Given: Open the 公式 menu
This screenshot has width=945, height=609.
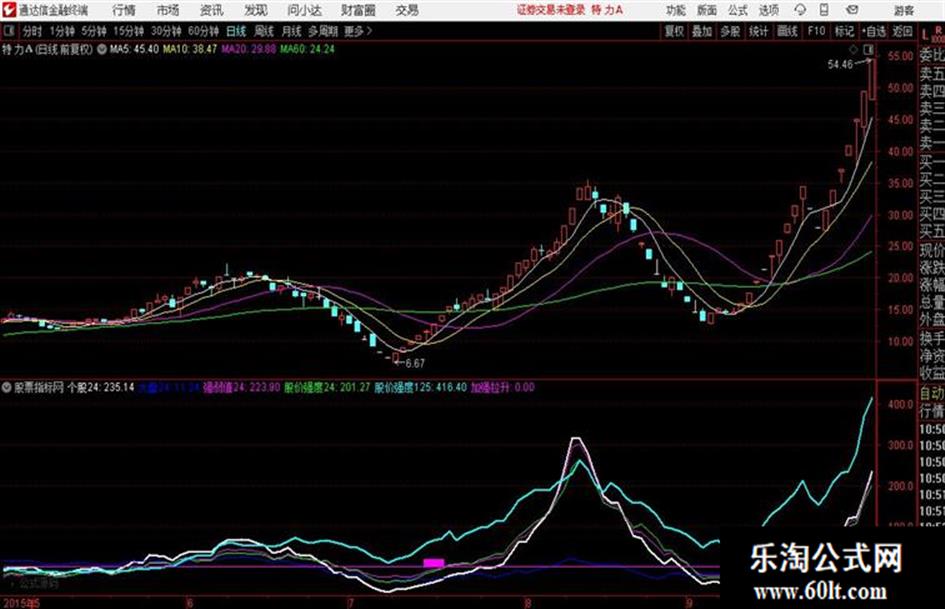Looking at the screenshot, I should click(737, 10).
